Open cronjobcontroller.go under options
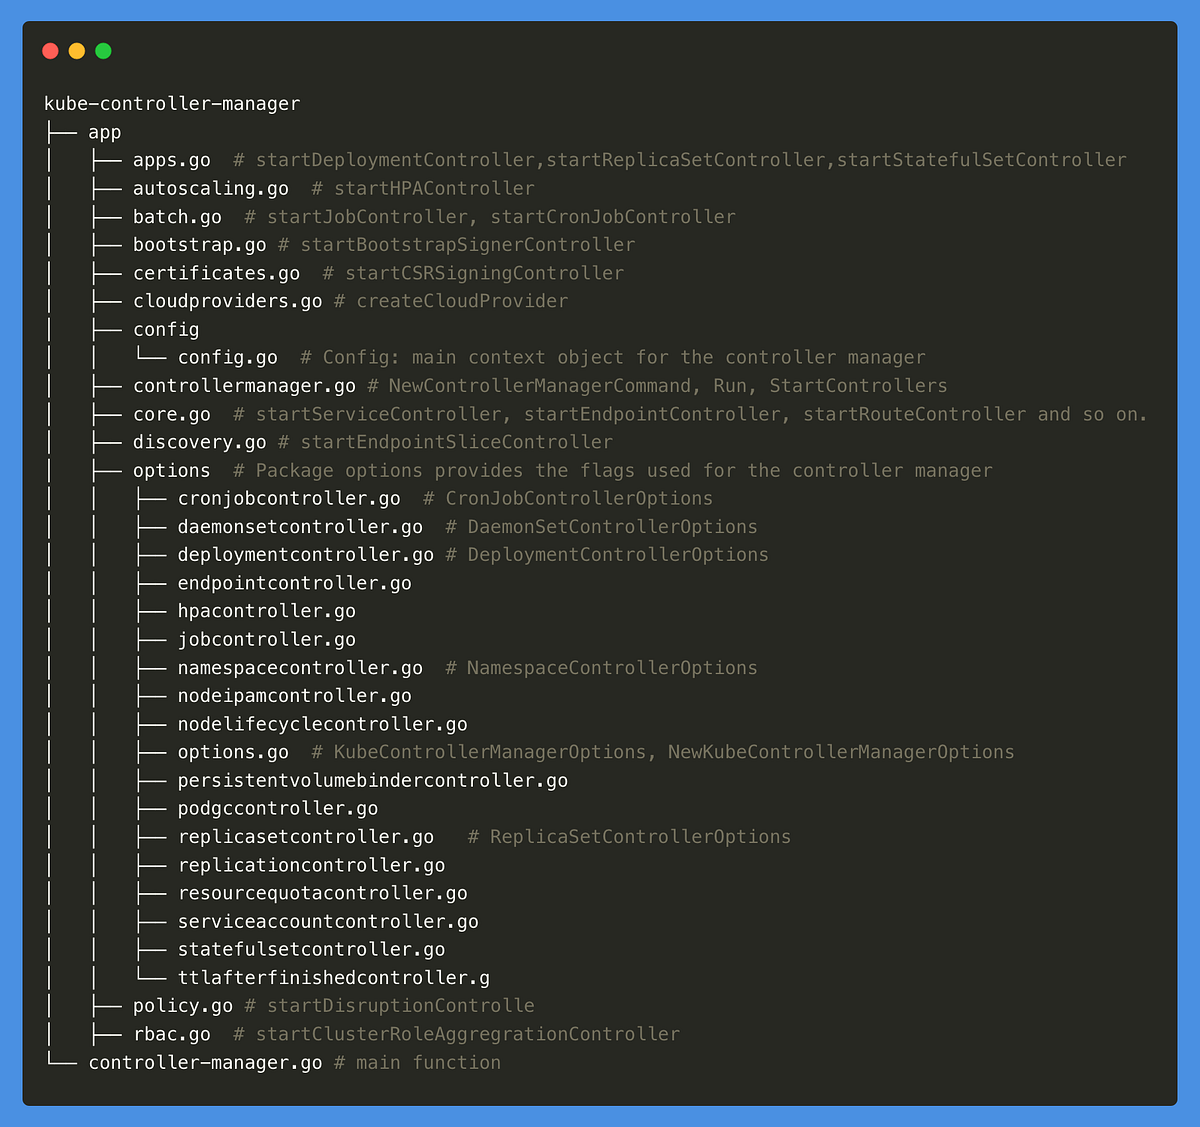 point(288,498)
